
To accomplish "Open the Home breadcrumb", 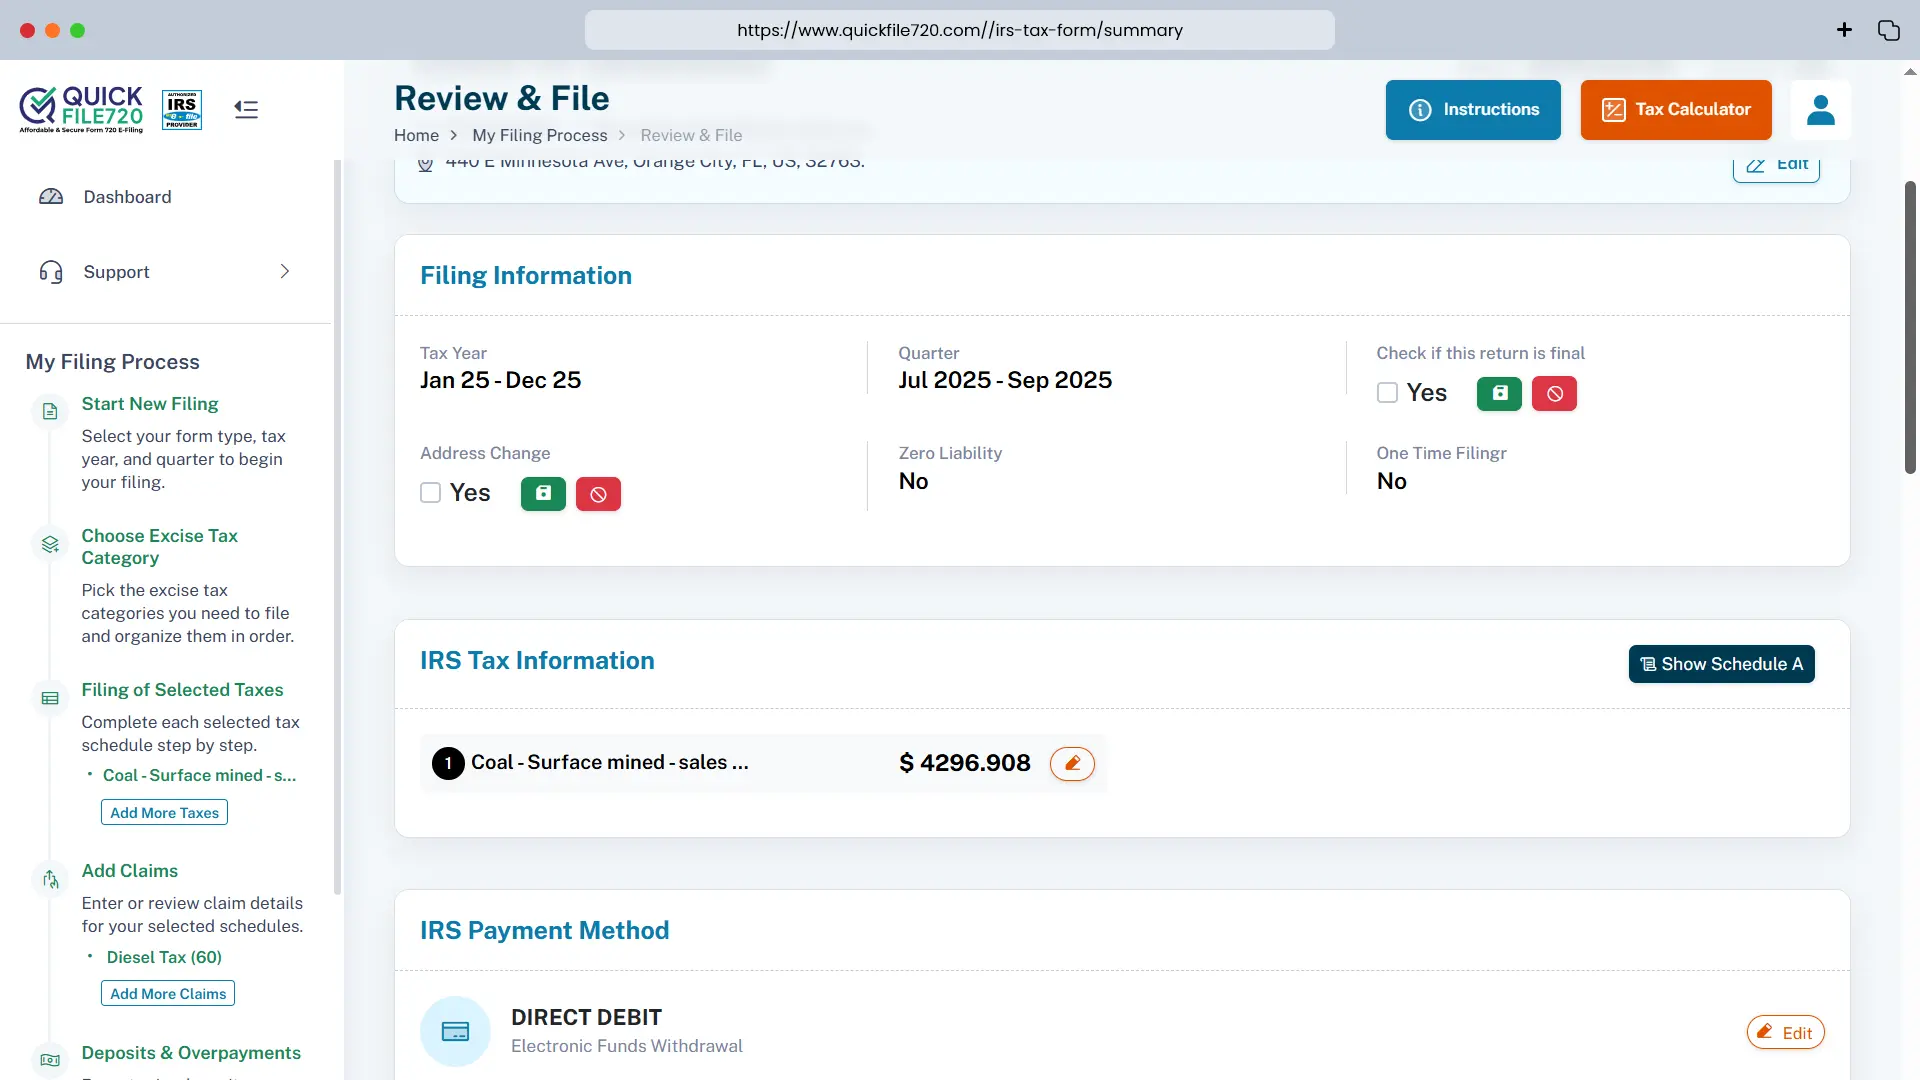I will [x=417, y=135].
